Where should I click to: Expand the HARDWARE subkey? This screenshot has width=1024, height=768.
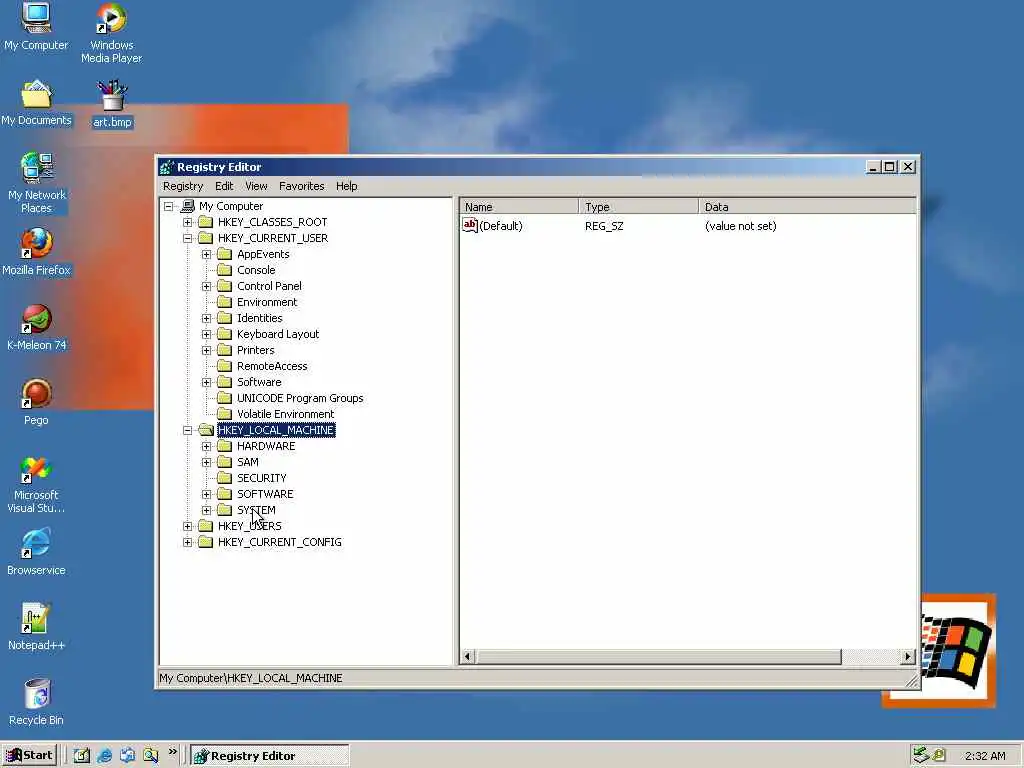[206, 446]
